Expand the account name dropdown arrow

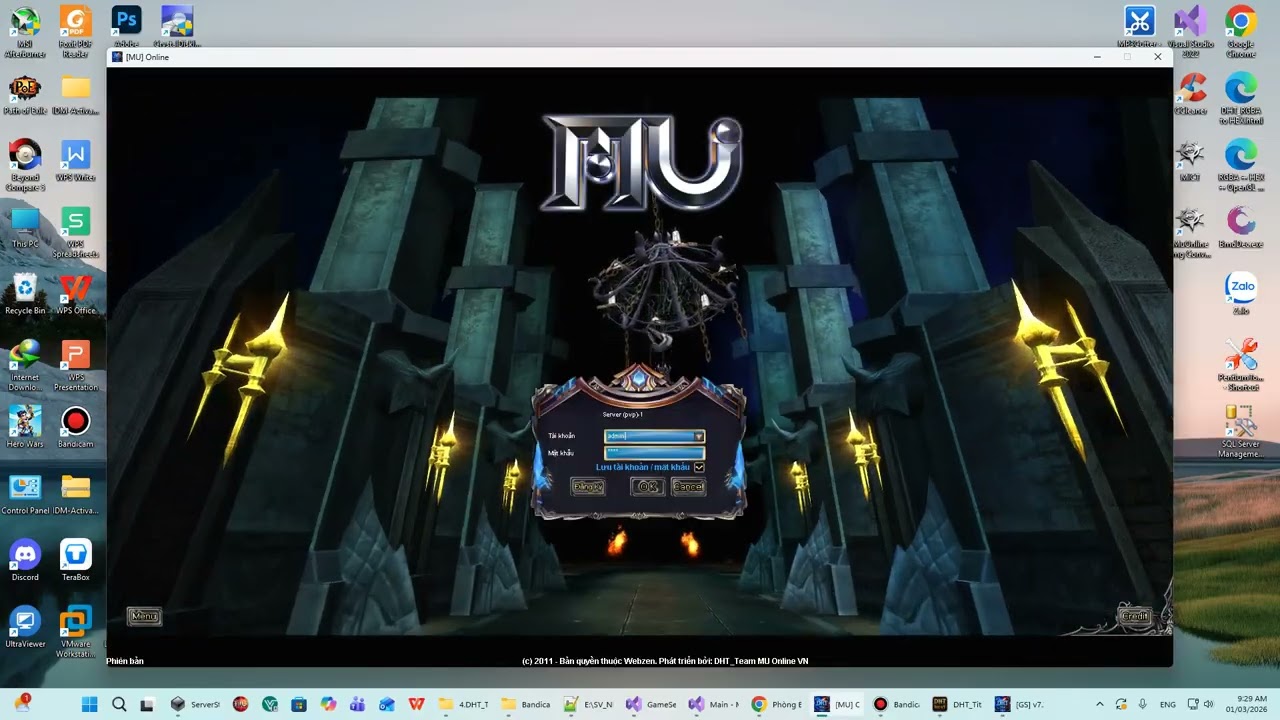point(699,436)
